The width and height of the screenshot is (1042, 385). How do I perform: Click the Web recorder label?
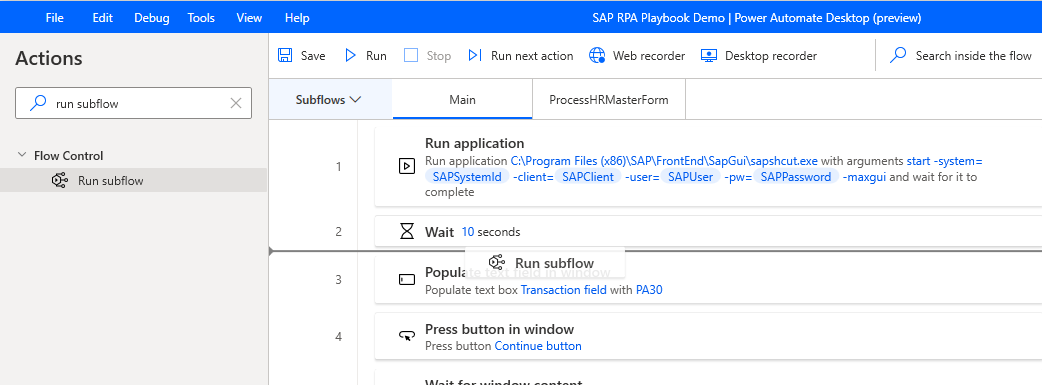click(649, 56)
